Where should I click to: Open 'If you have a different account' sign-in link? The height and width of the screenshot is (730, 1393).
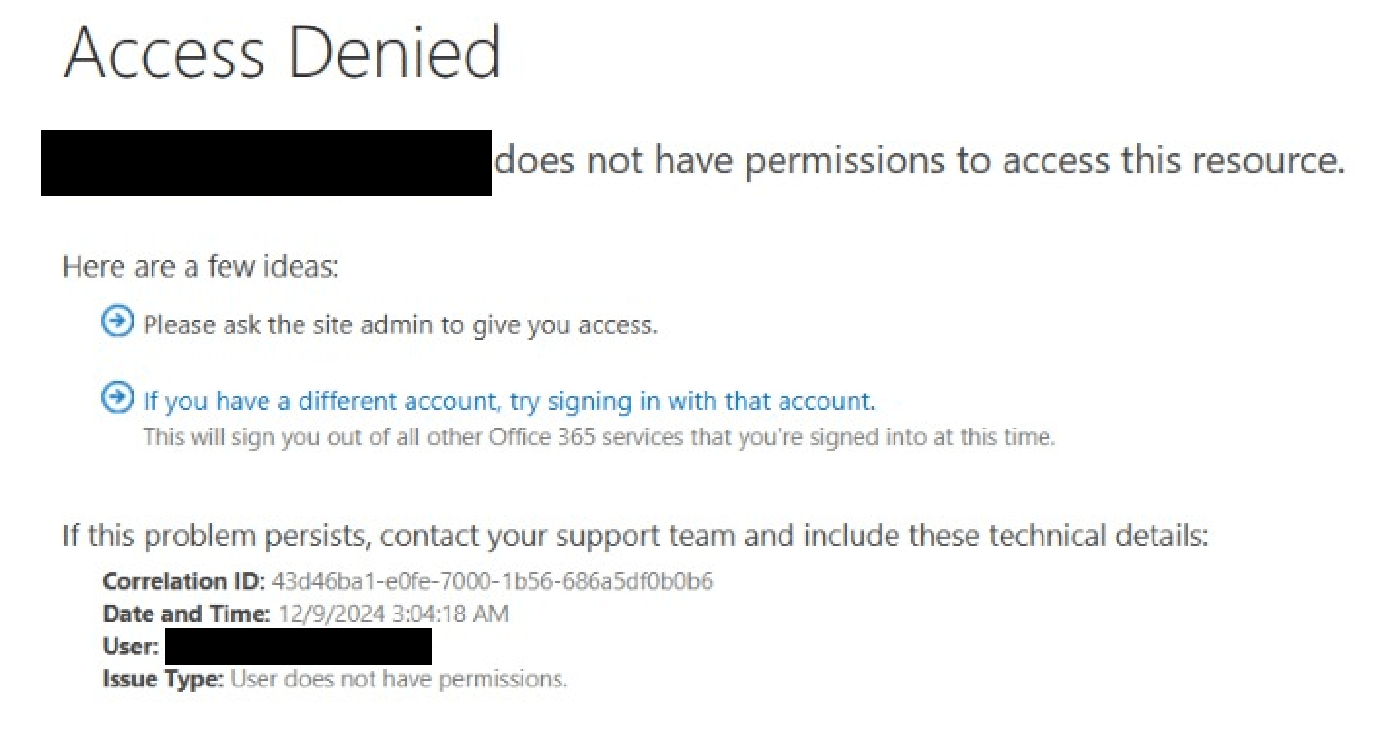pos(509,402)
